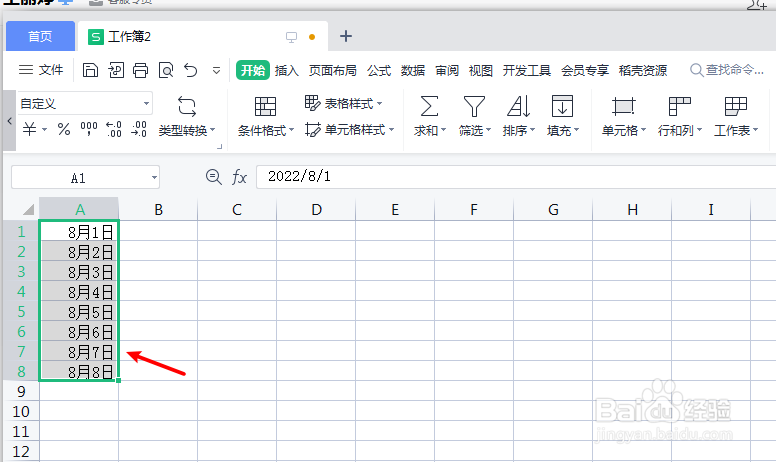Apply percent style format
Viewport: 776px width, 462px height.
[x=64, y=130]
